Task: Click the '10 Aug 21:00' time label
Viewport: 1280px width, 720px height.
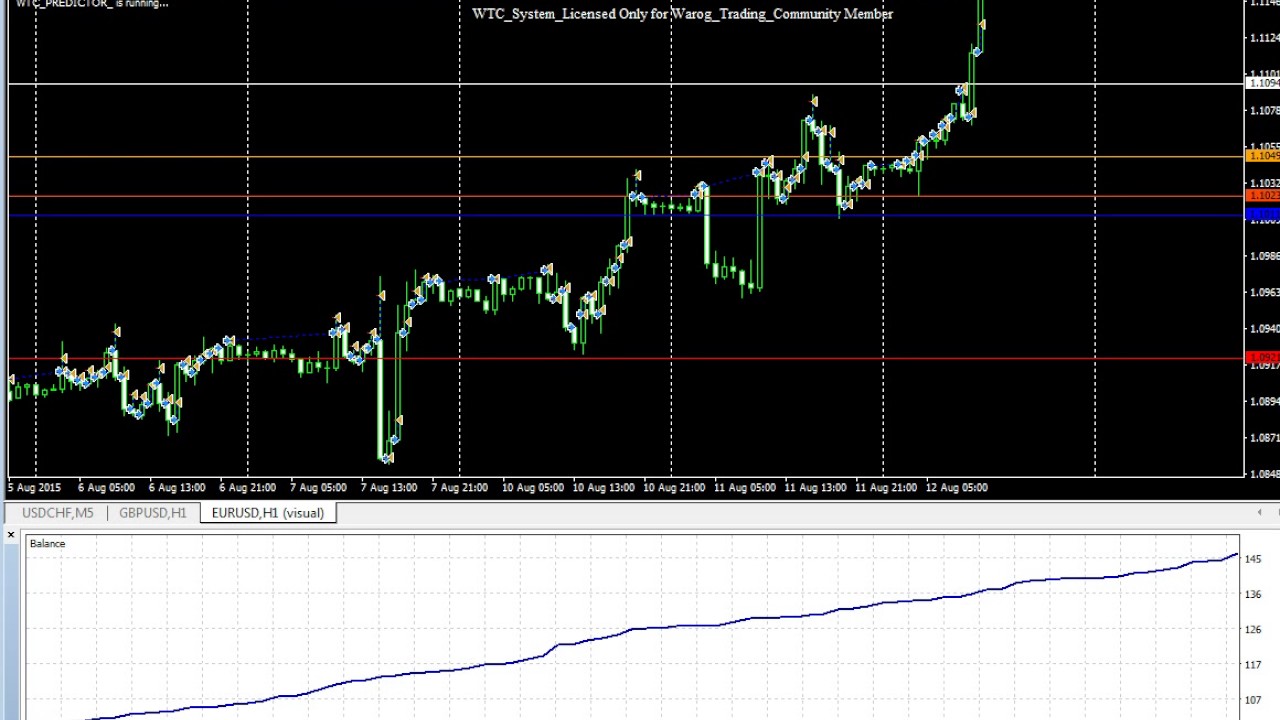Action: click(674, 488)
